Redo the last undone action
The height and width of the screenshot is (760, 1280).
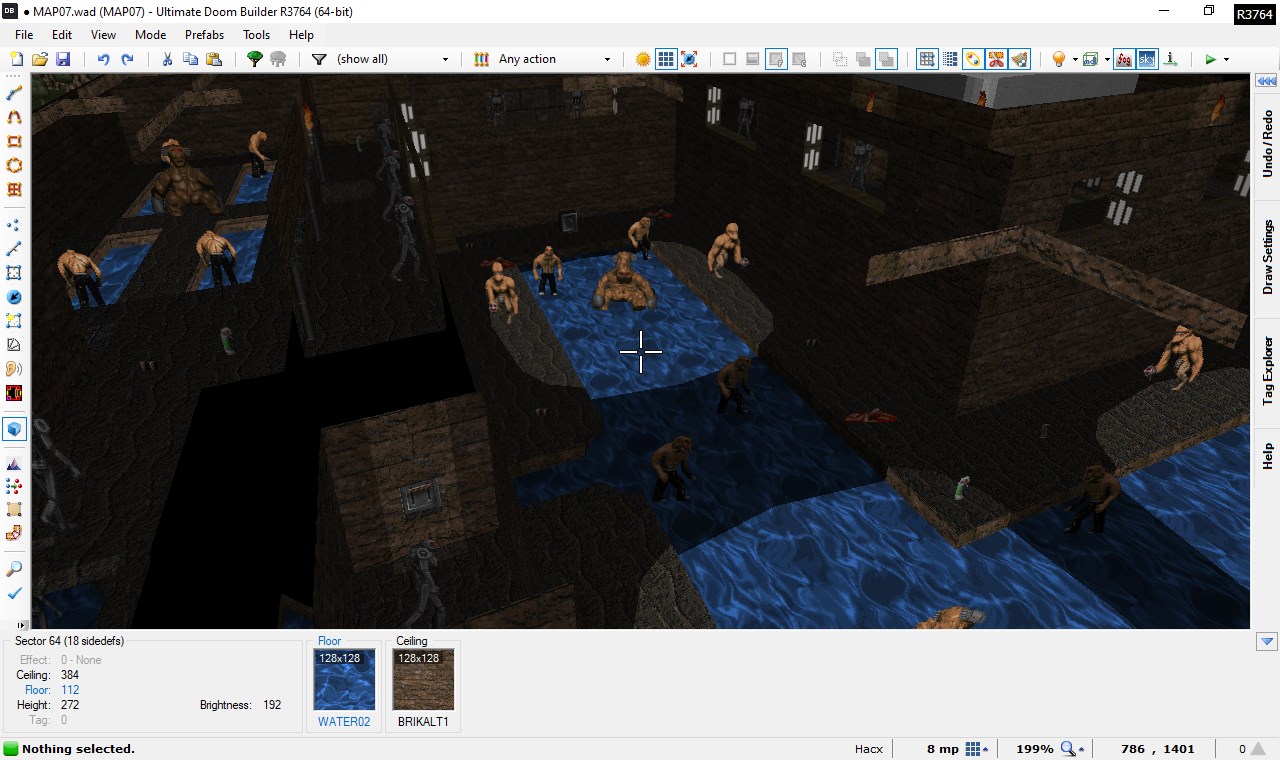pos(127,59)
